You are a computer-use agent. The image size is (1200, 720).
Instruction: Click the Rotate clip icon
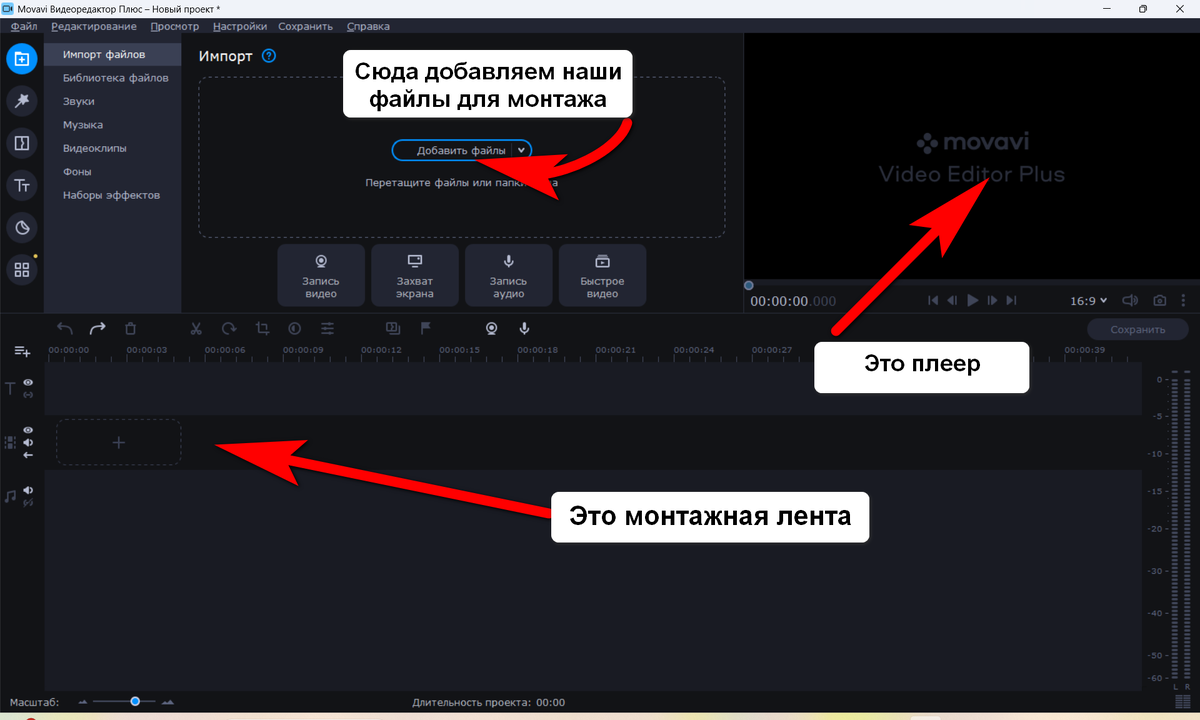point(229,328)
